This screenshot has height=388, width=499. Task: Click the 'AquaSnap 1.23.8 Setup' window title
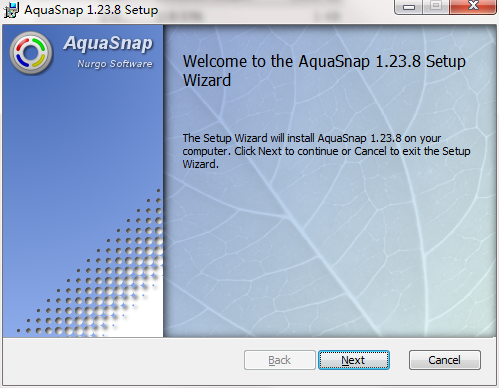(x=91, y=10)
